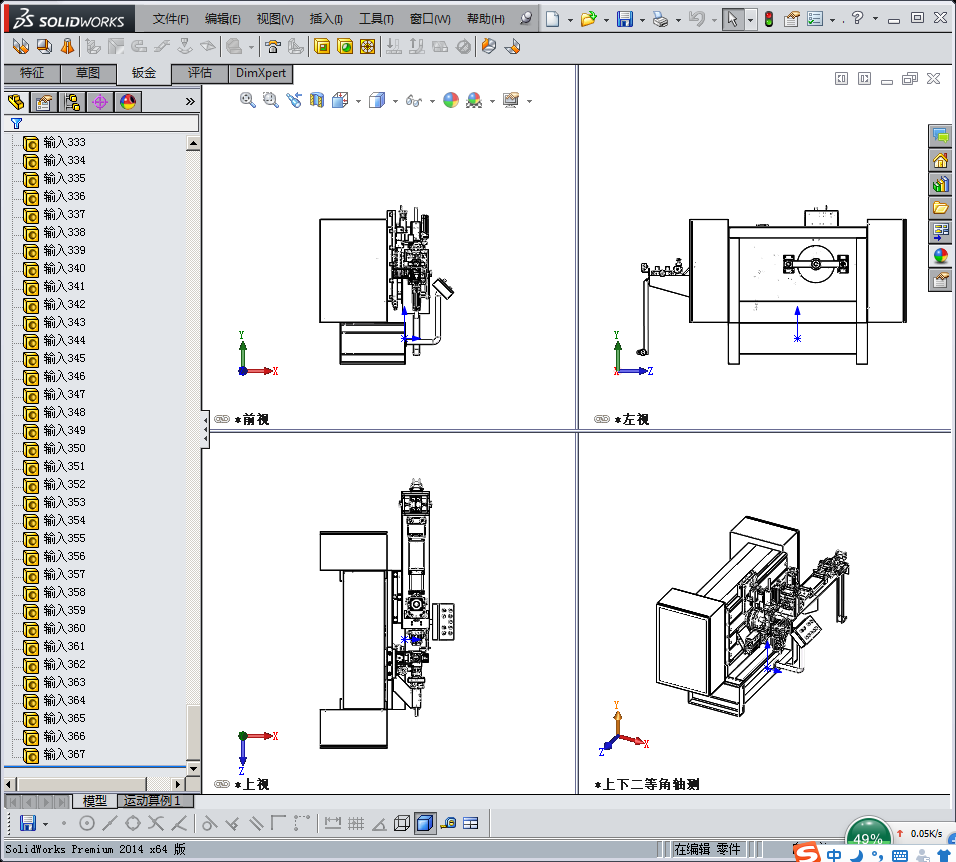Click the Measure tape icon in bottom toolbar

tap(448, 824)
